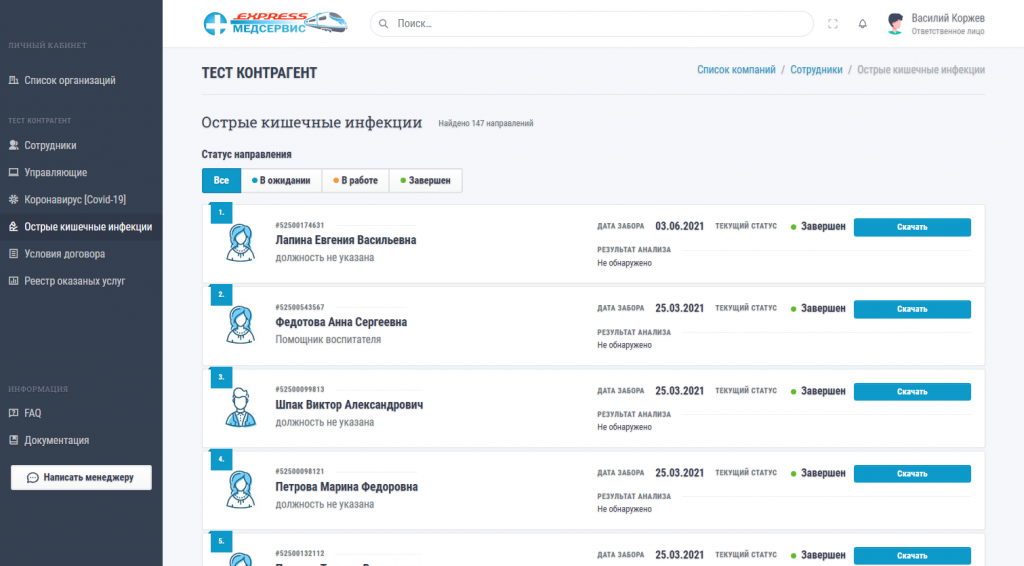Open 'Сотрудники' in the sidebar
The width and height of the screenshot is (1024, 566).
(x=50, y=145)
